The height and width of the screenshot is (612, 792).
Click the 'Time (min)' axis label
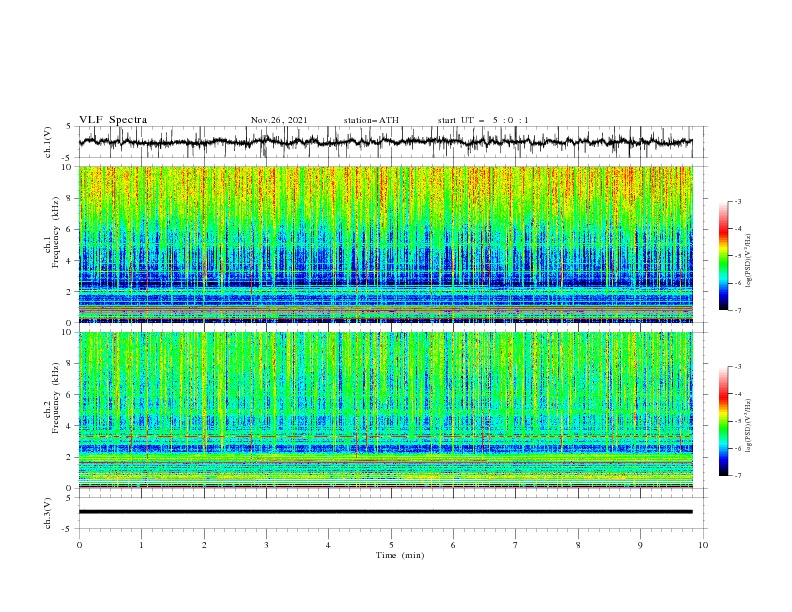[400, 555]
